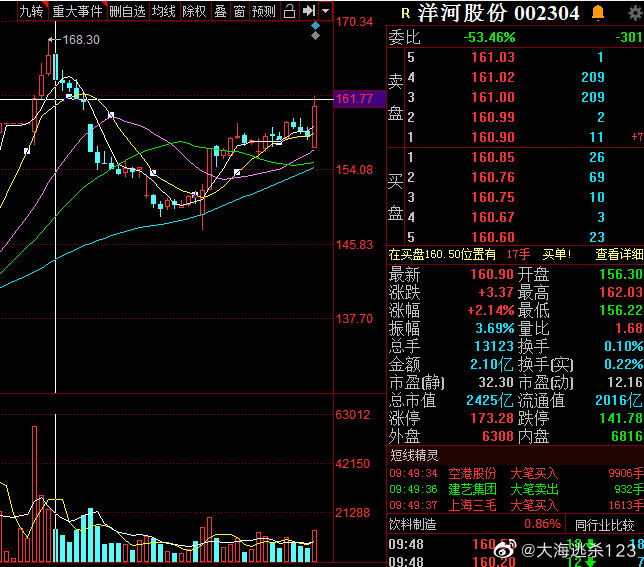This screenshot has height=567, width=644.
Task: Click sell level 4 price 161.02
Action: (493, 77)
